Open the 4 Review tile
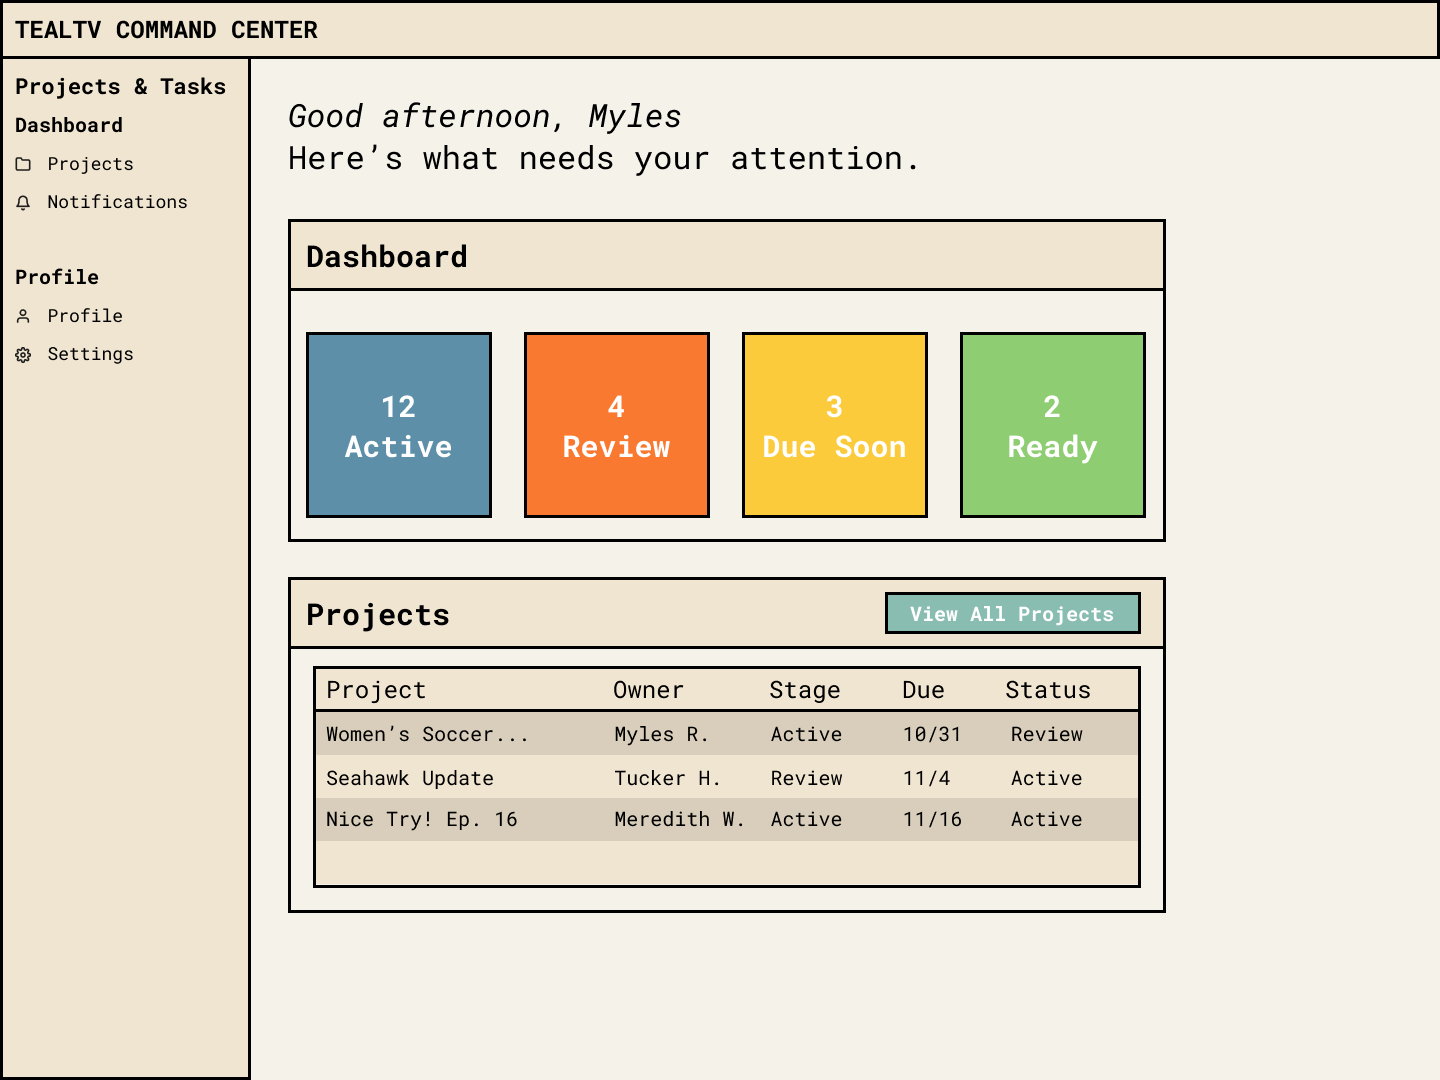 pyautogui.click(x=617, y=425)
